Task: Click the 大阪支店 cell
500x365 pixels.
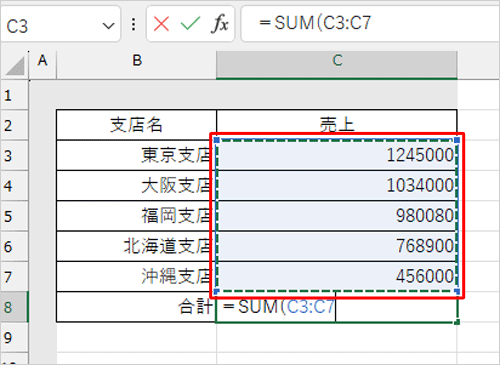Action: click(x=137, y=186)
